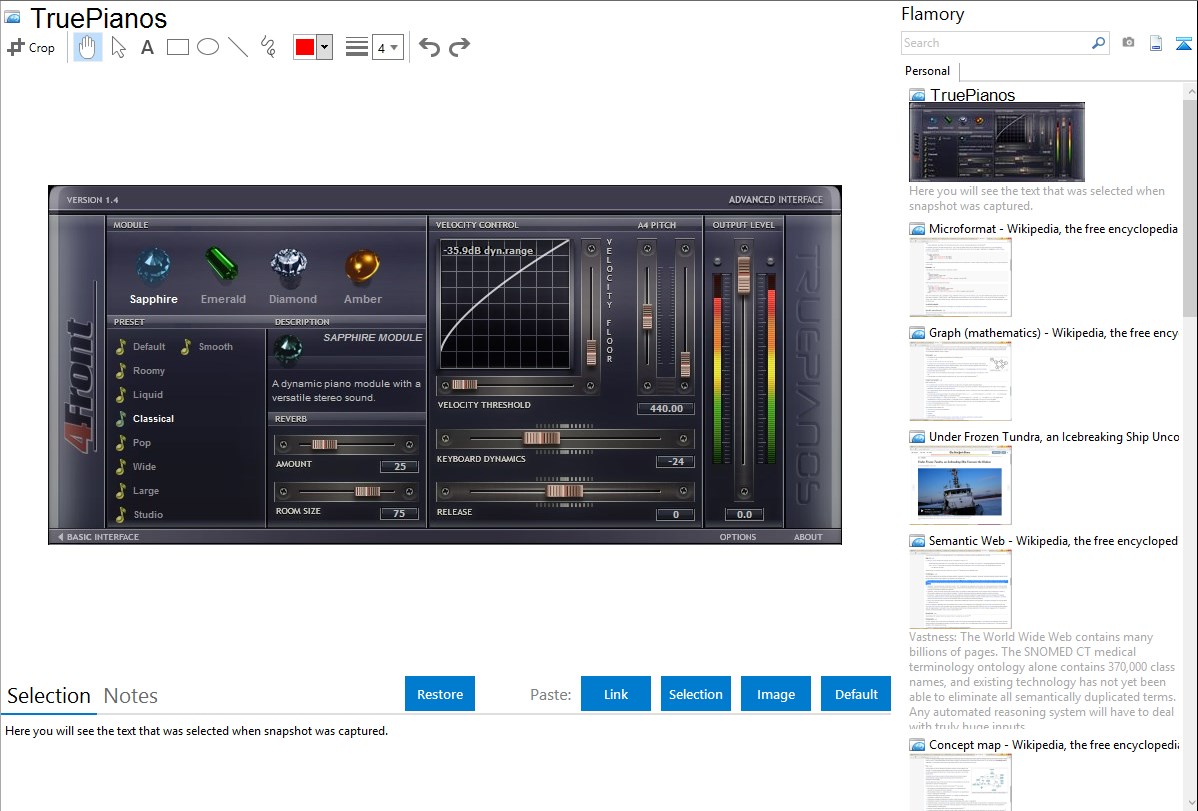
Task: Open the Semantic Web snapshot title
Action: 1053,540
